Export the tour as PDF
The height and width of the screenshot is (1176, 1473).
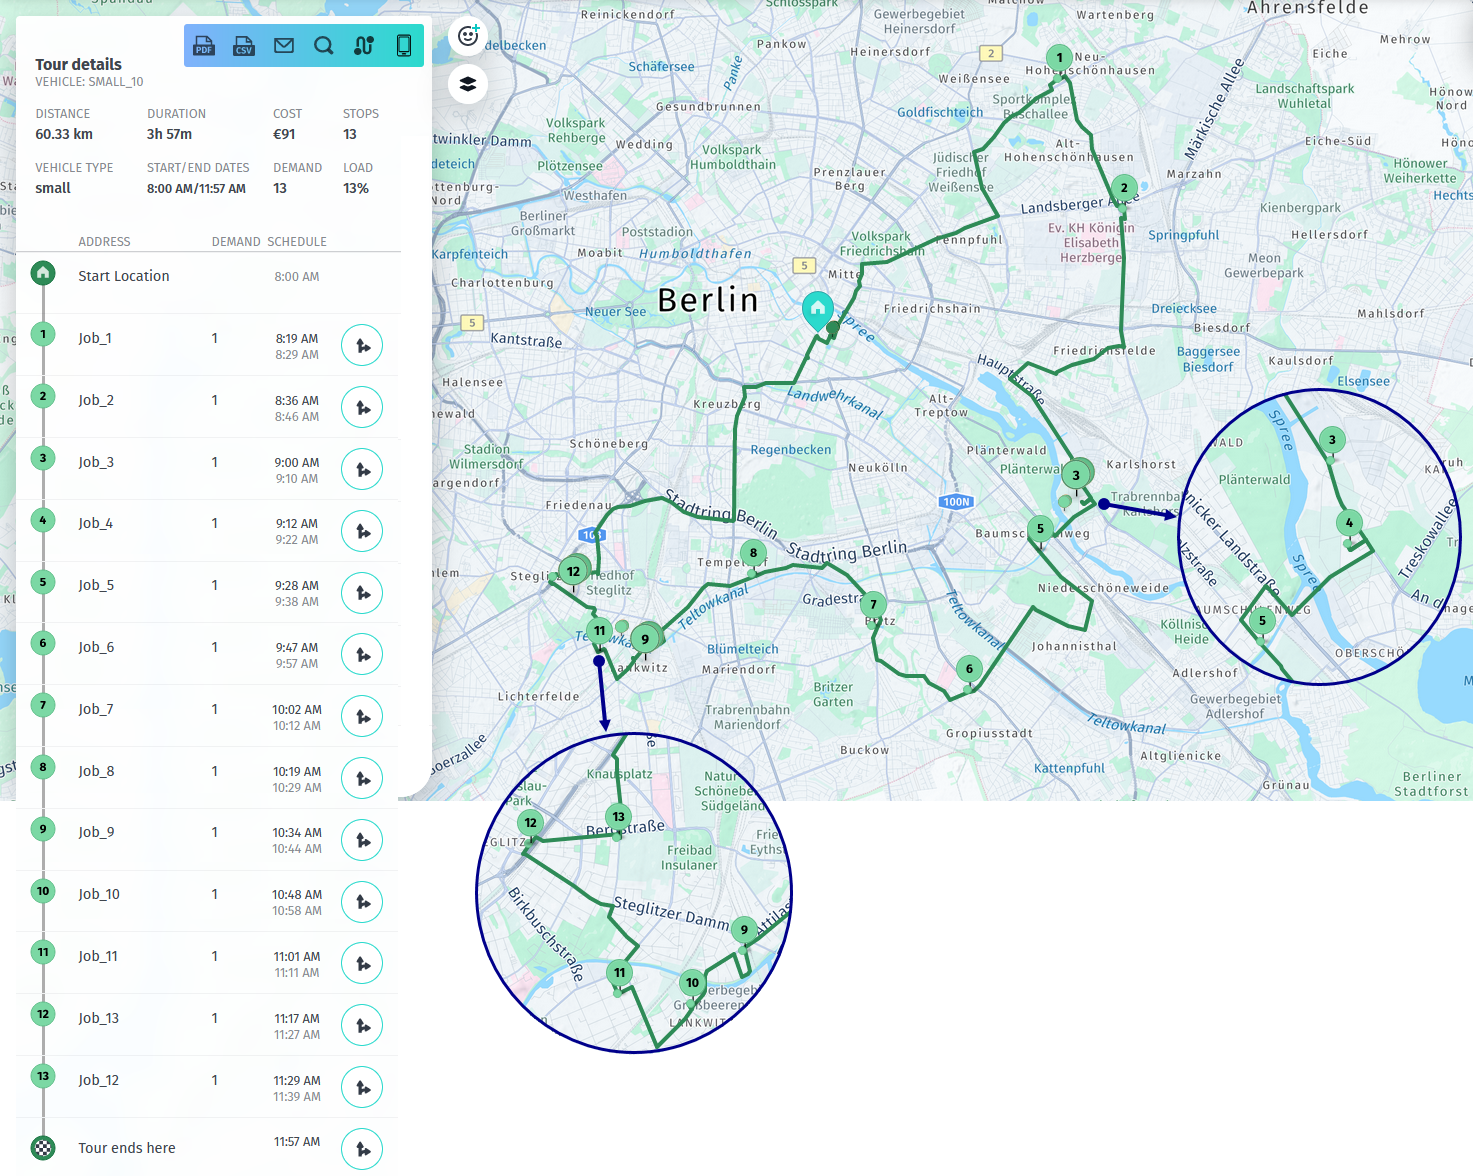click(x=204, y=46)
